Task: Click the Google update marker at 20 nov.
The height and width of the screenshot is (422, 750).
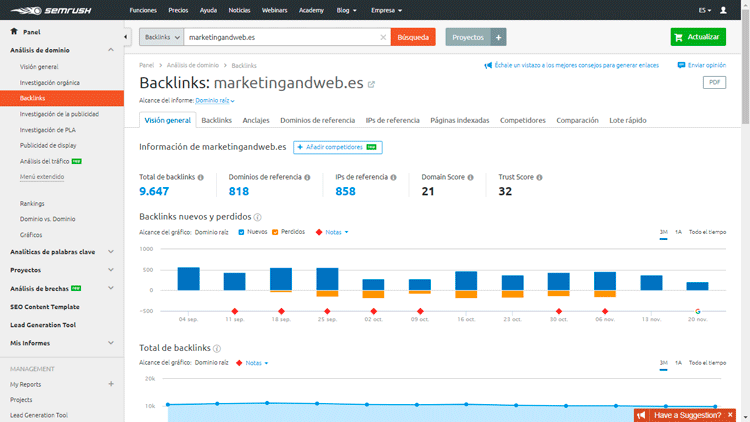Action: coord(697,311)
